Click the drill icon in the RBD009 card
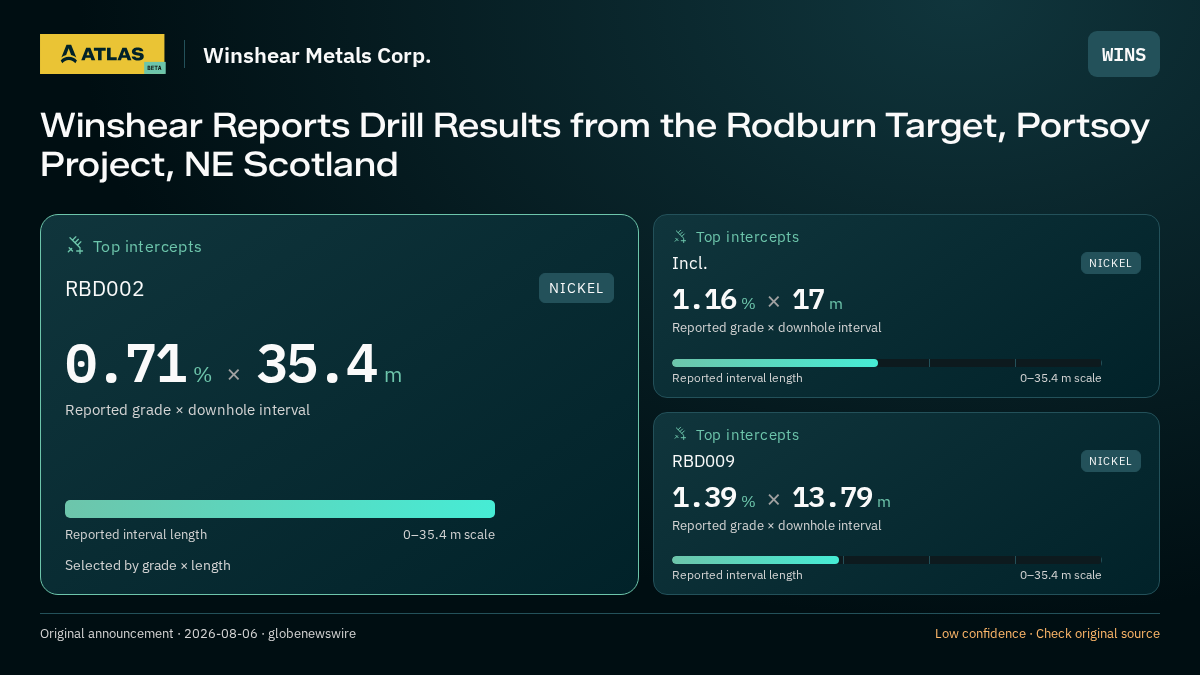Image resolution: width=1200 pixels, height=675 pixels. (x=680, y=434)
